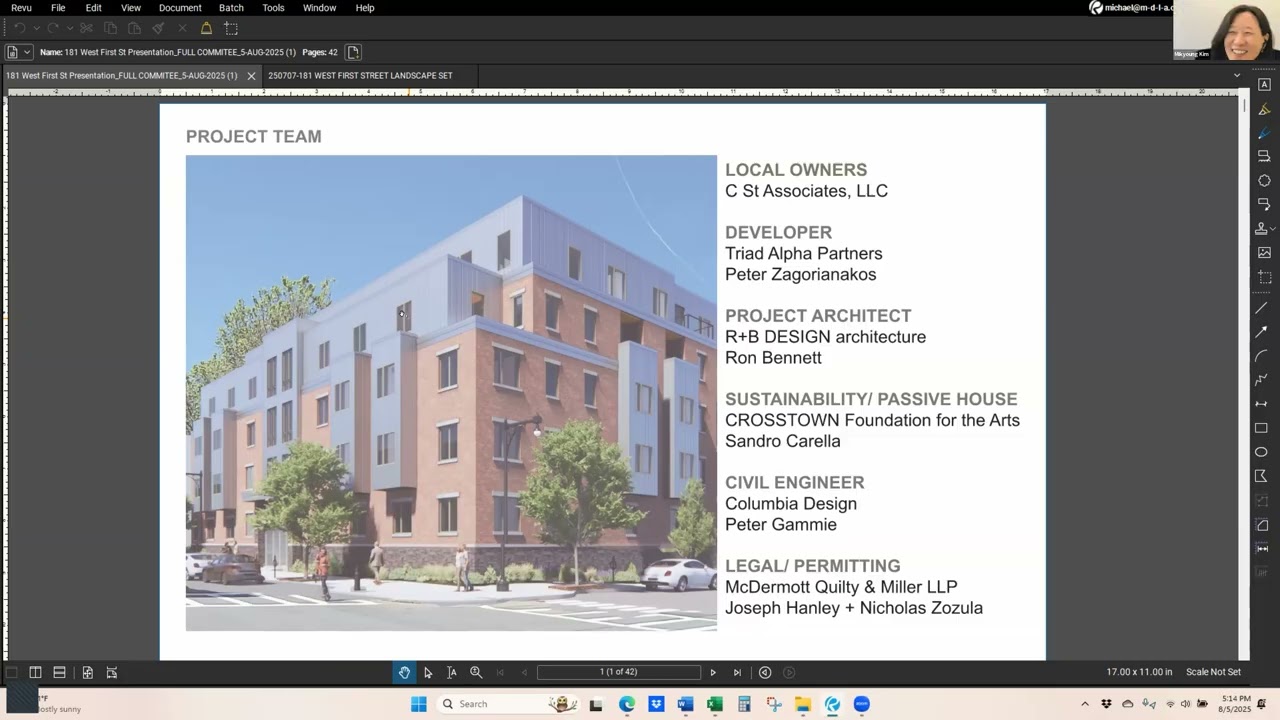This screenshot has height=720, width=1280.
Task: Select the Snapshot tool in right toolbar
Action: click(x=1264, y=277)
